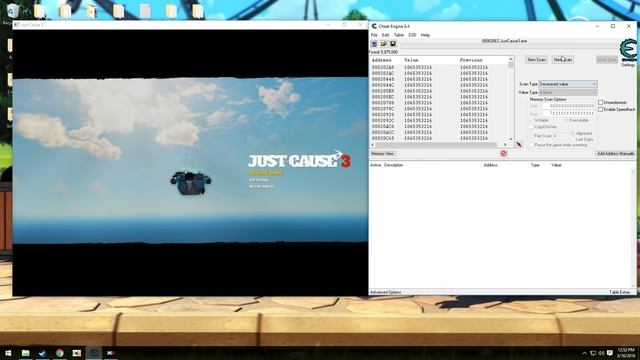The image size is (640, 360).
Task: Open the Scan Type dropdown
Action: click(568, 84)
